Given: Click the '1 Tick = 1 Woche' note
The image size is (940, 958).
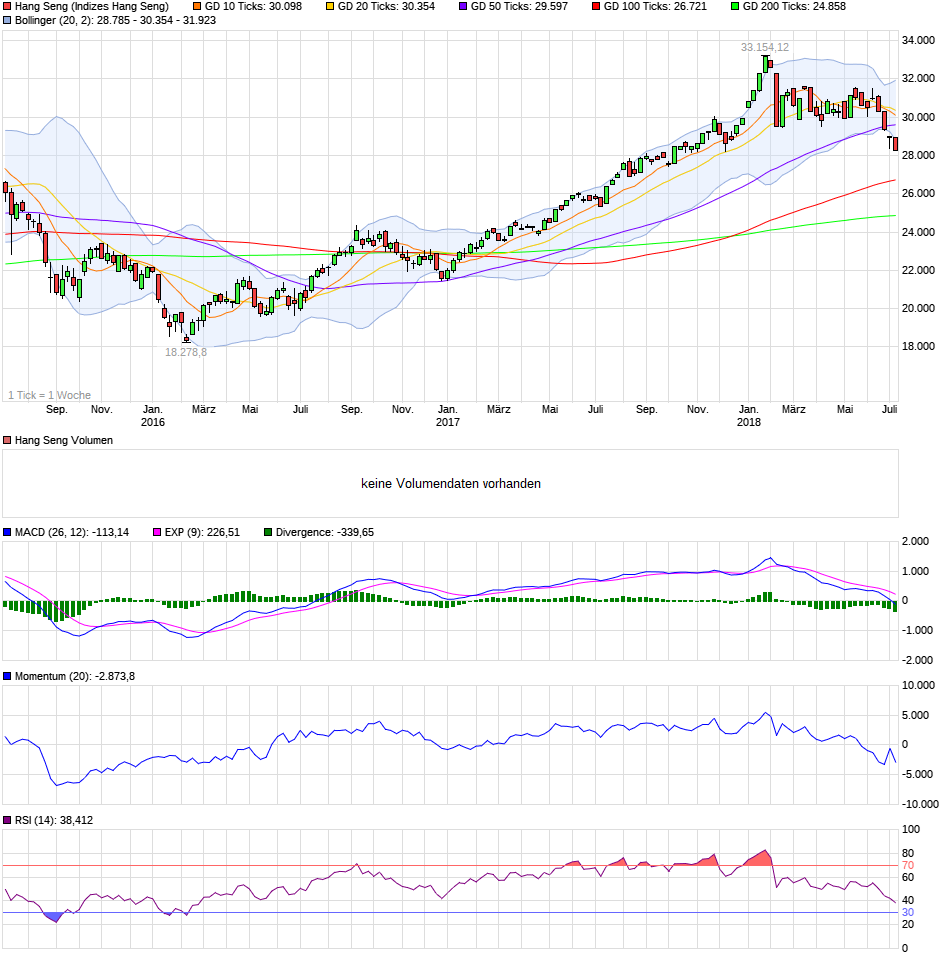Looking at the screenshot, I should 49,395.
